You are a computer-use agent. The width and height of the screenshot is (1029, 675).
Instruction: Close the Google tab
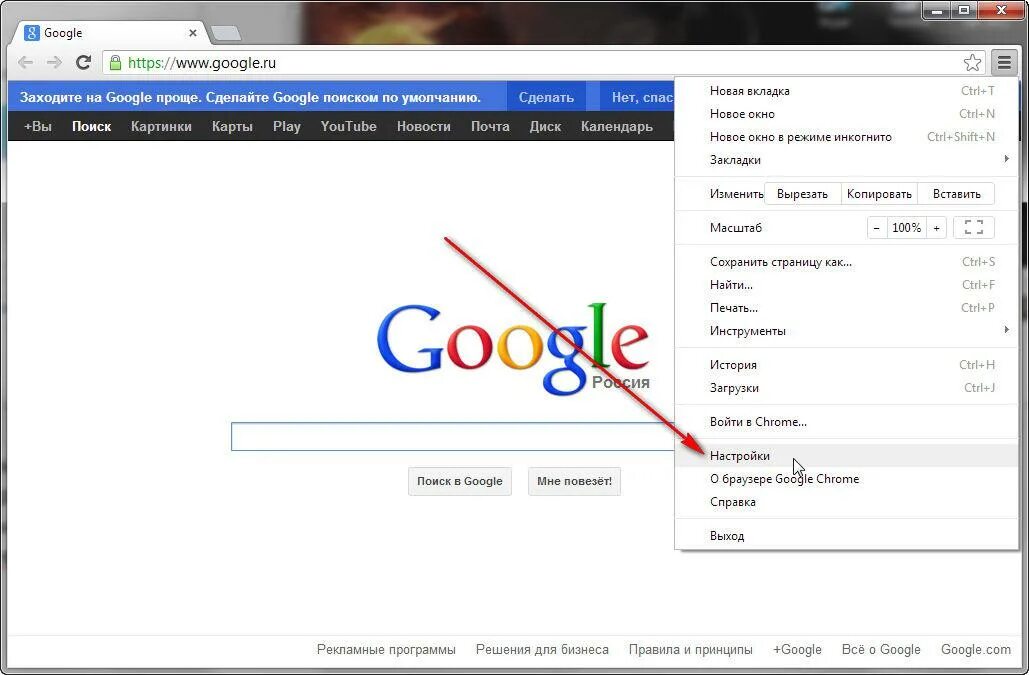coord(192,33)
